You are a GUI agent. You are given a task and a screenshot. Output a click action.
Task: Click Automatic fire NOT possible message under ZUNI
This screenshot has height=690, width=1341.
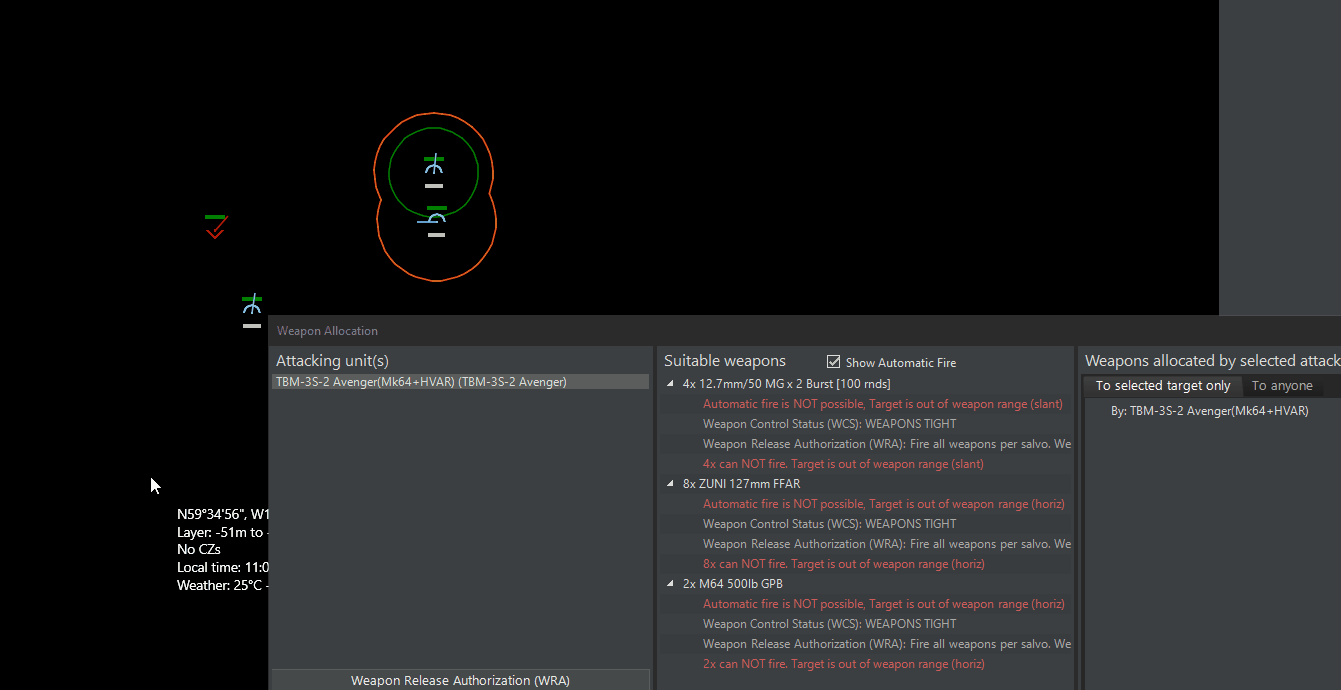883,504
